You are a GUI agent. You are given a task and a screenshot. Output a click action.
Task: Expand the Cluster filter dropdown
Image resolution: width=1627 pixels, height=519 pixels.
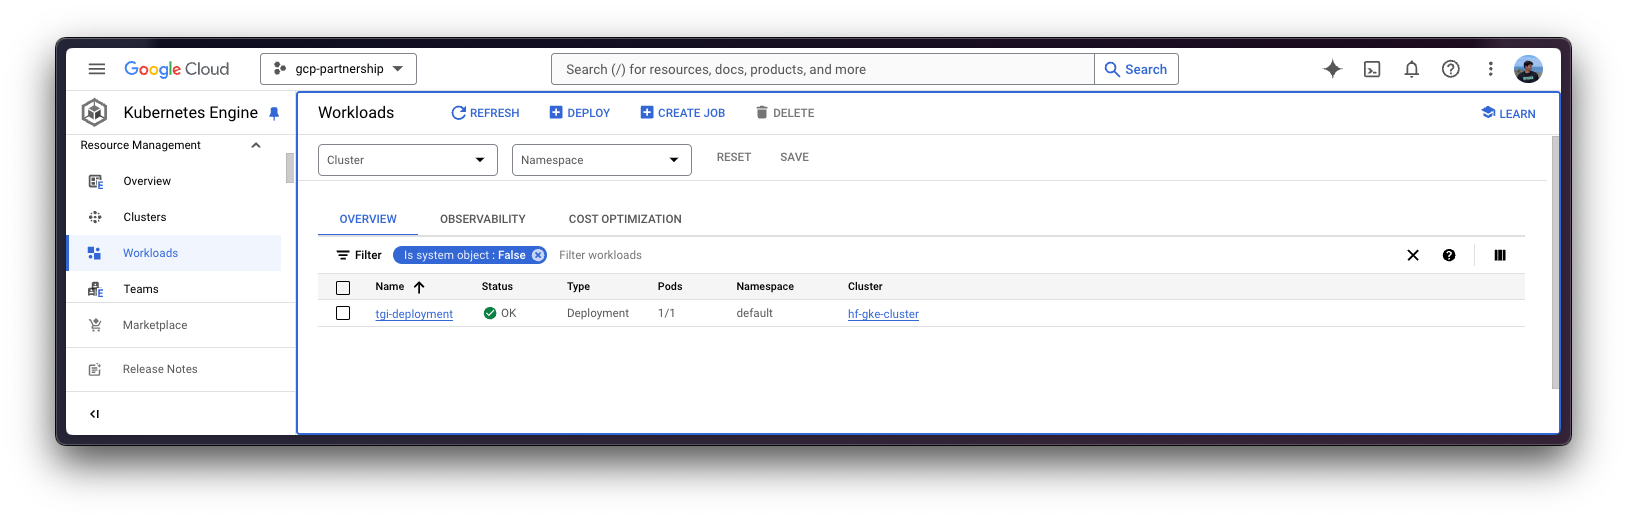[408, 160]
